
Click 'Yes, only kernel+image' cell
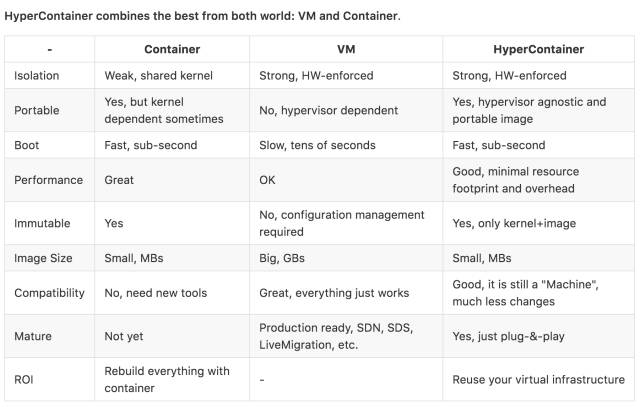coord(514,223)
